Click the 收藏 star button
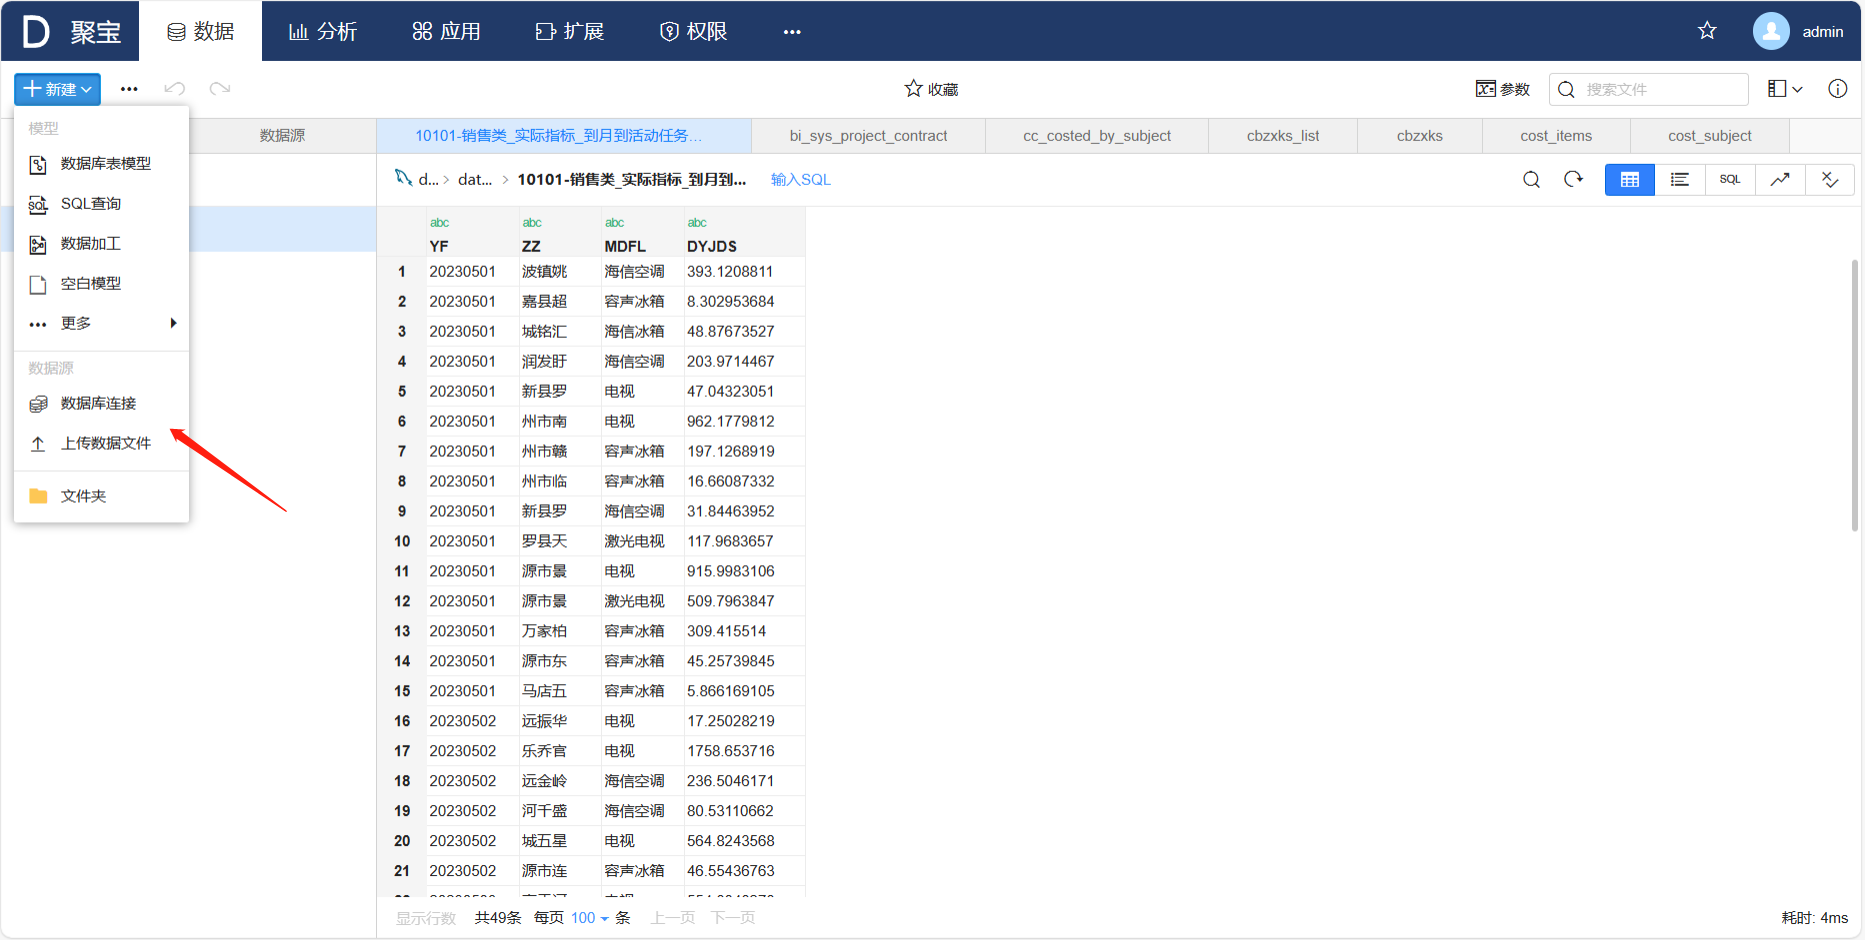The image size is (1865, 940). pos(931,89)
